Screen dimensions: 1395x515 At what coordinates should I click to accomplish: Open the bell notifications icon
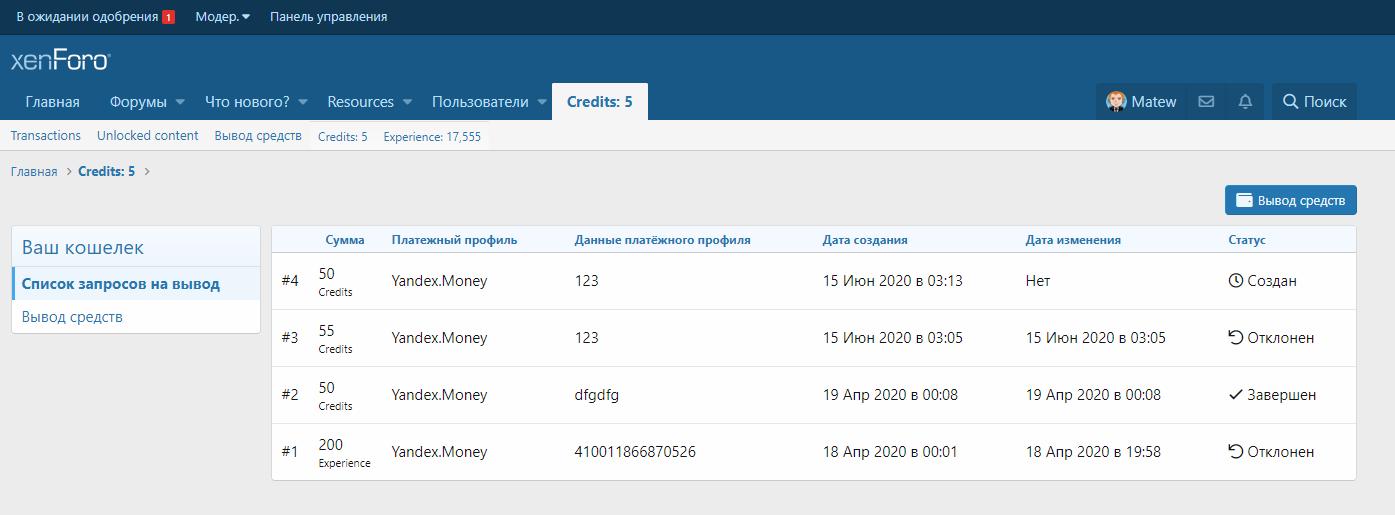click(x=1245, y=102)
